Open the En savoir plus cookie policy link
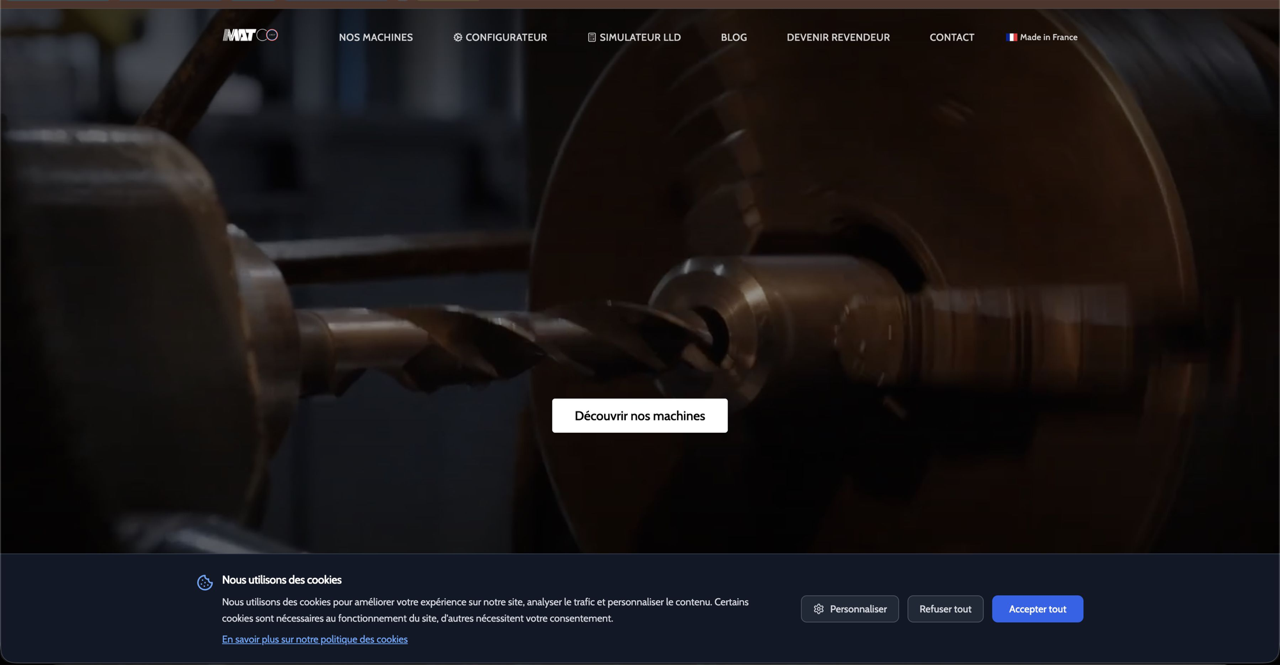Screen dimensions: 1280x665 315,639
